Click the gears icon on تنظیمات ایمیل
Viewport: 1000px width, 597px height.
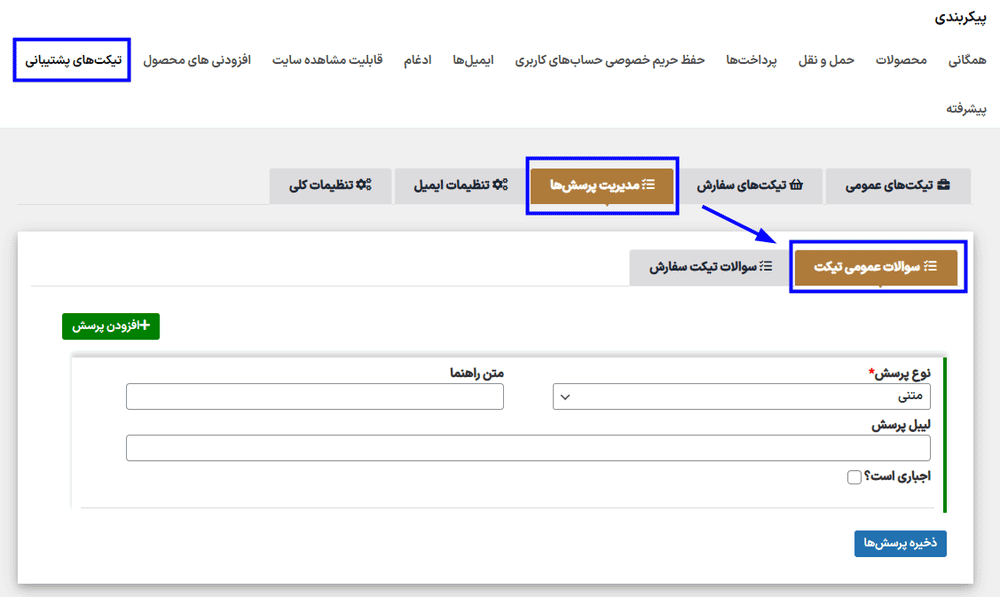[501, 185]
